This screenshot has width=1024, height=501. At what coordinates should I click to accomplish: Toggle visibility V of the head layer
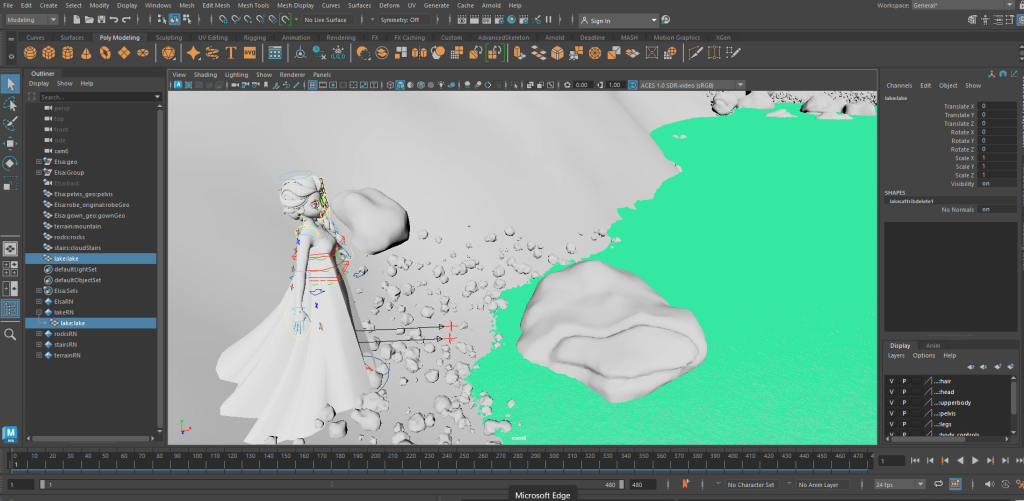pos(891,392)
